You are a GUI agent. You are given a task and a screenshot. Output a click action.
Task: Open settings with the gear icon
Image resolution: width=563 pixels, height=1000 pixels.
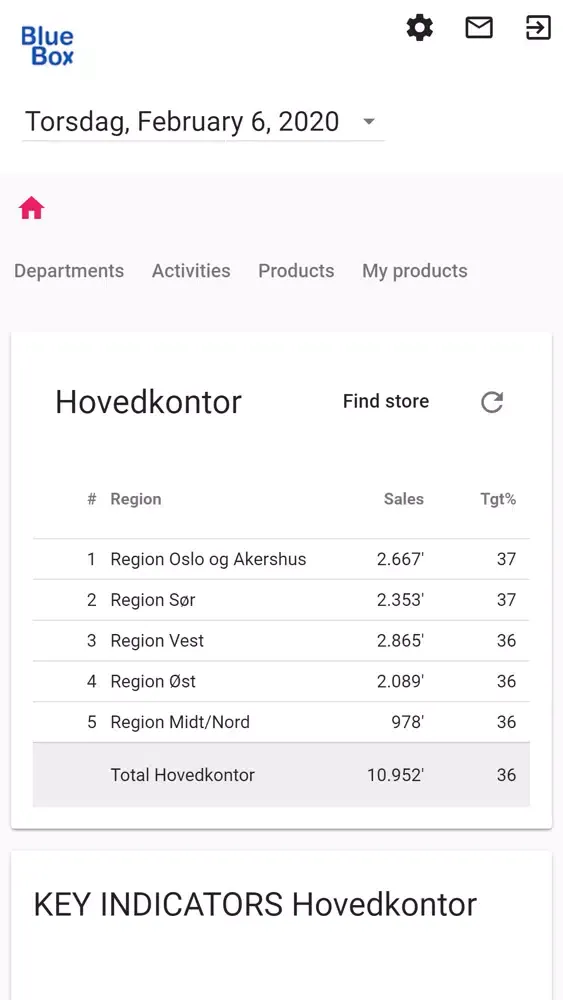tap(420, 28)
